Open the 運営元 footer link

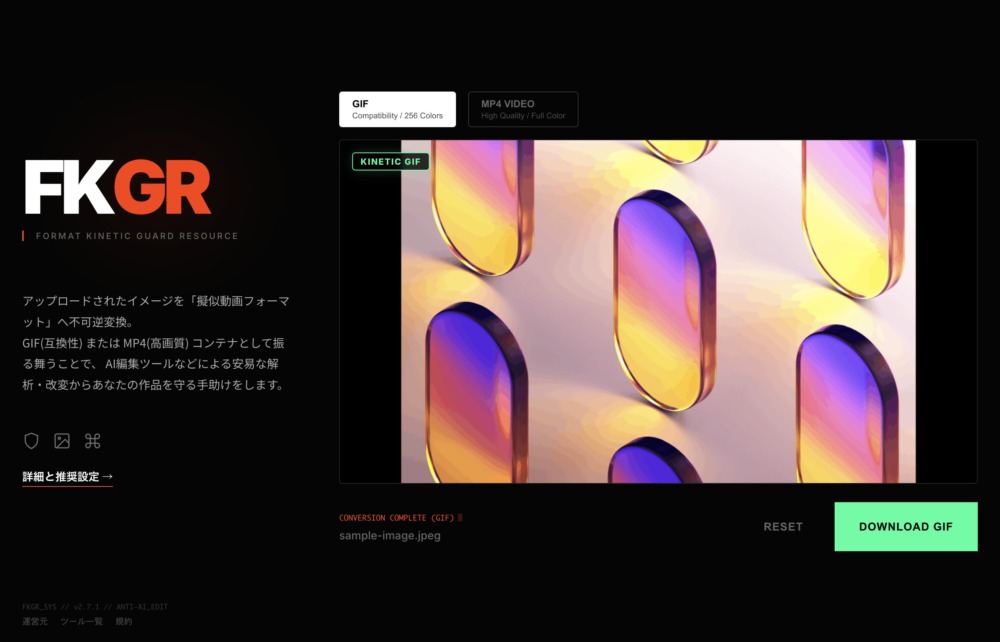pyautogui.click(x=35, y=621)
